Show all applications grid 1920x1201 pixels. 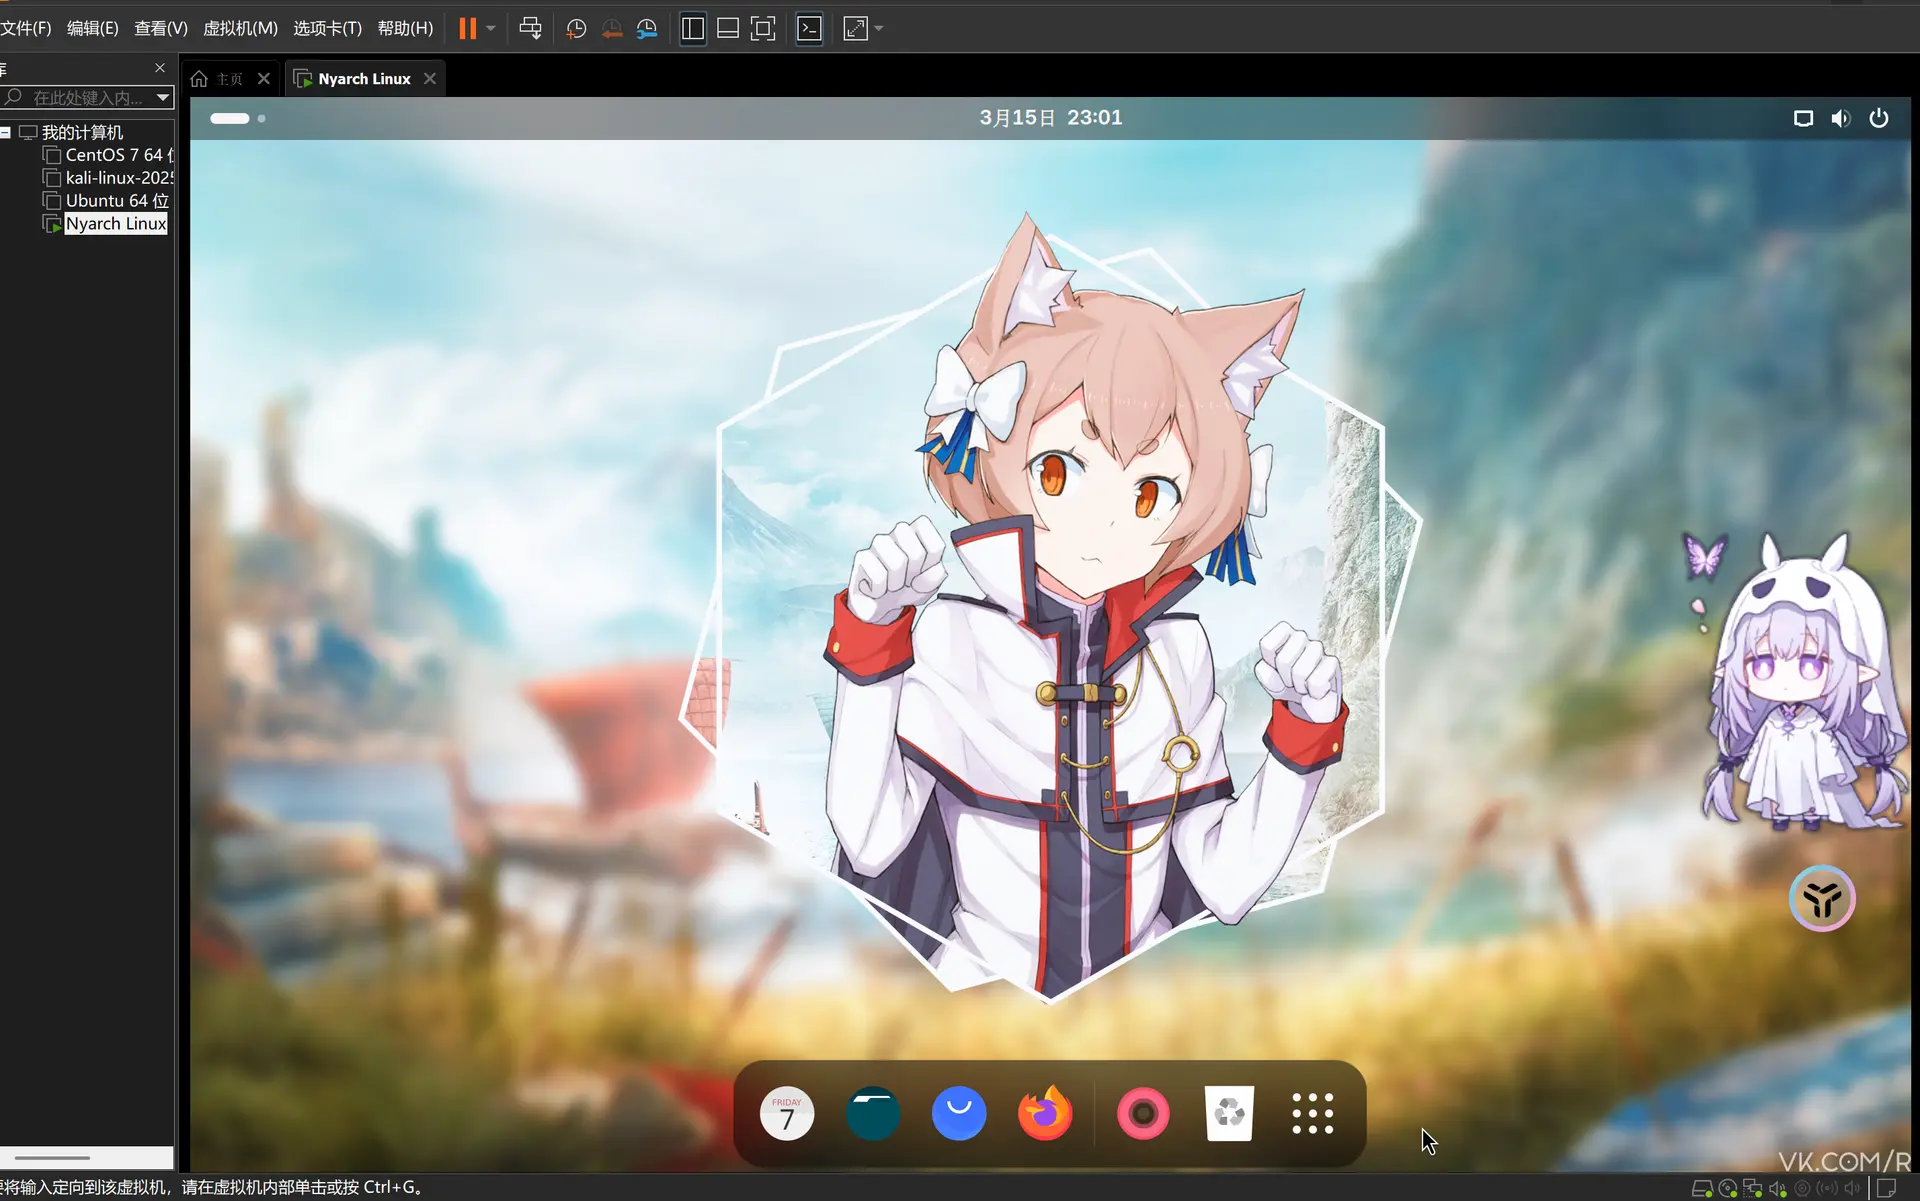(1313, 1113)
